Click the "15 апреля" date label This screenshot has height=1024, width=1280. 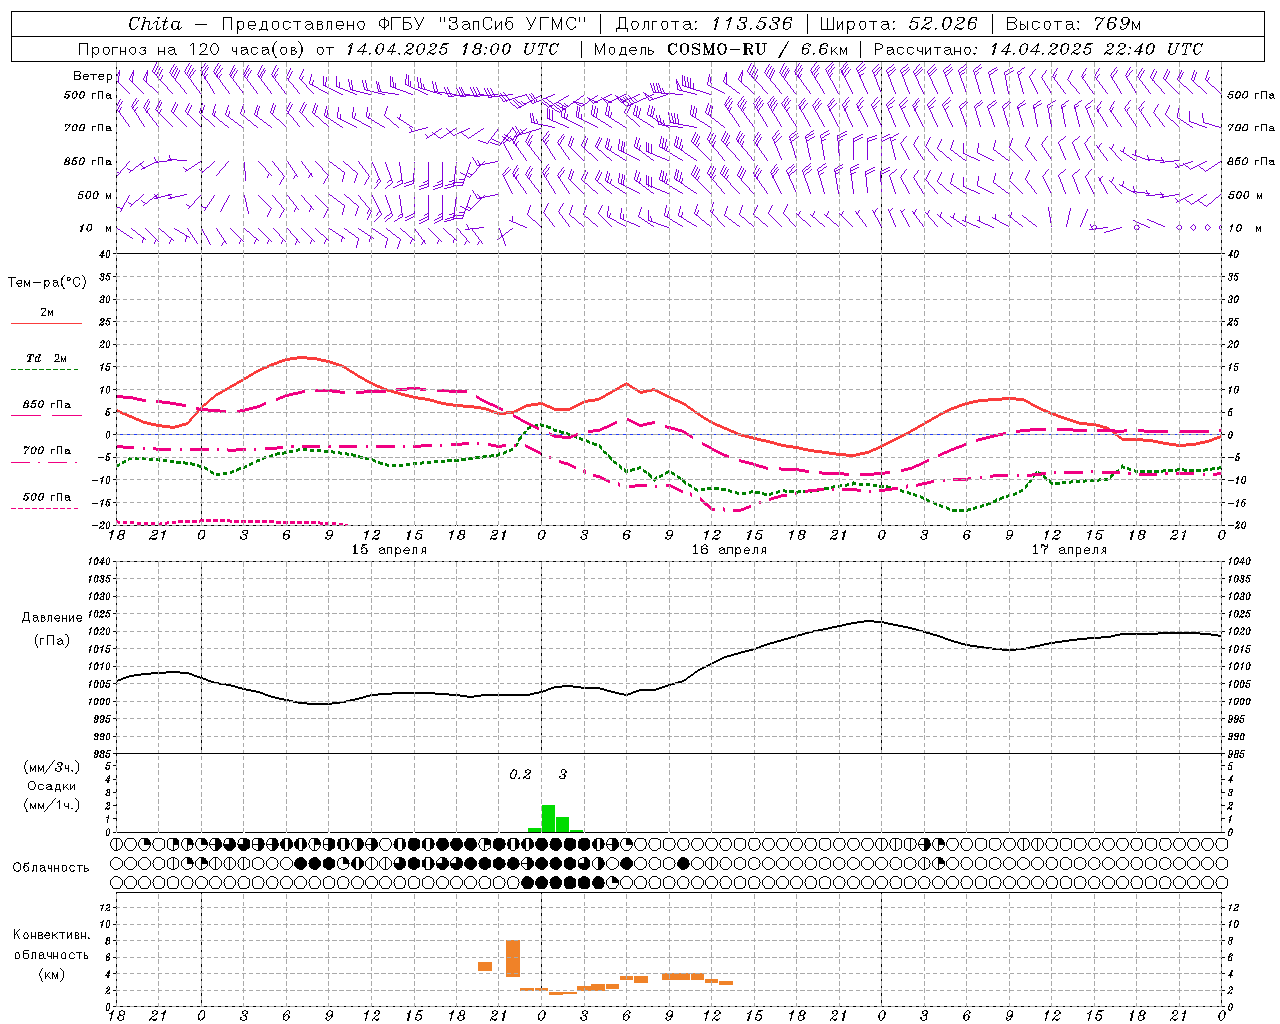tap(389, 550)
